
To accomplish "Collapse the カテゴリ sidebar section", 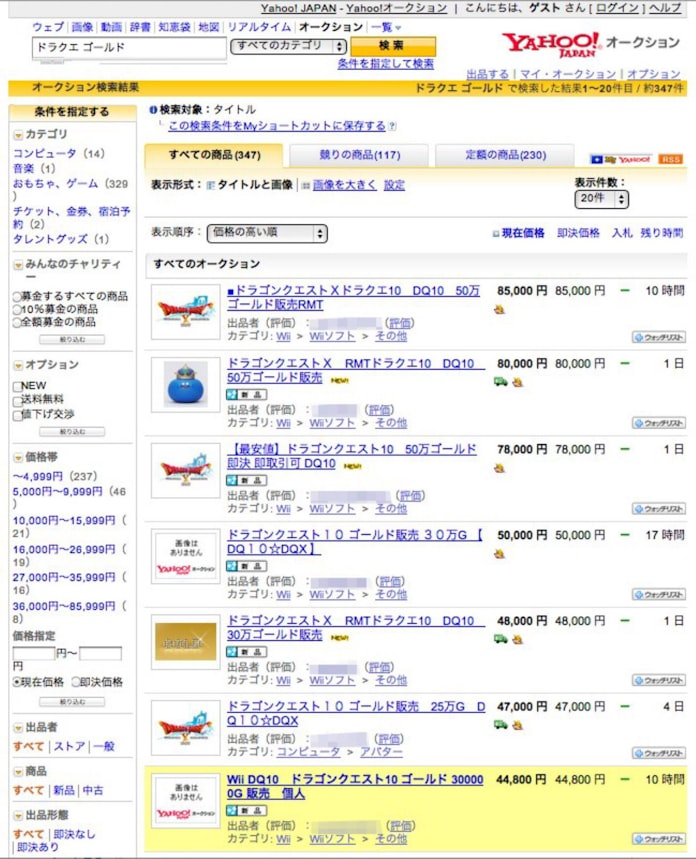I will [x=18, y=135].
